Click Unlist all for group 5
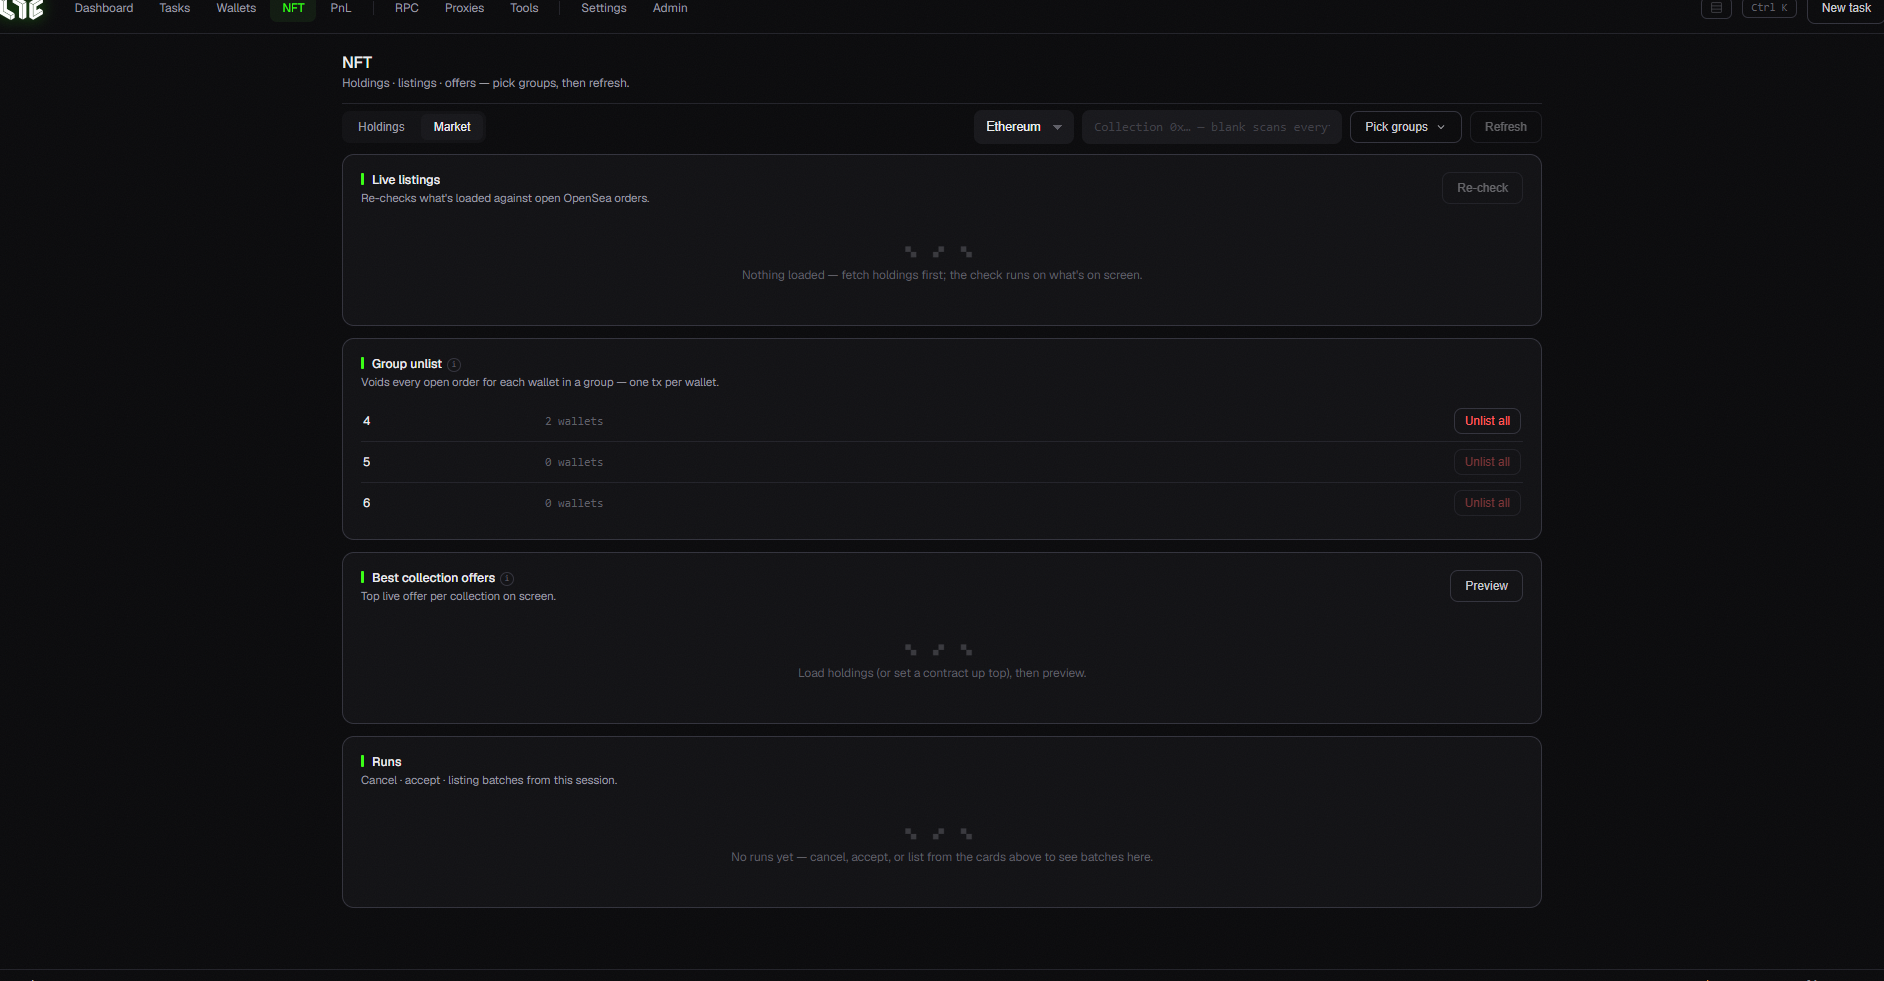 pyautogui.click(x=1487, y=462)
